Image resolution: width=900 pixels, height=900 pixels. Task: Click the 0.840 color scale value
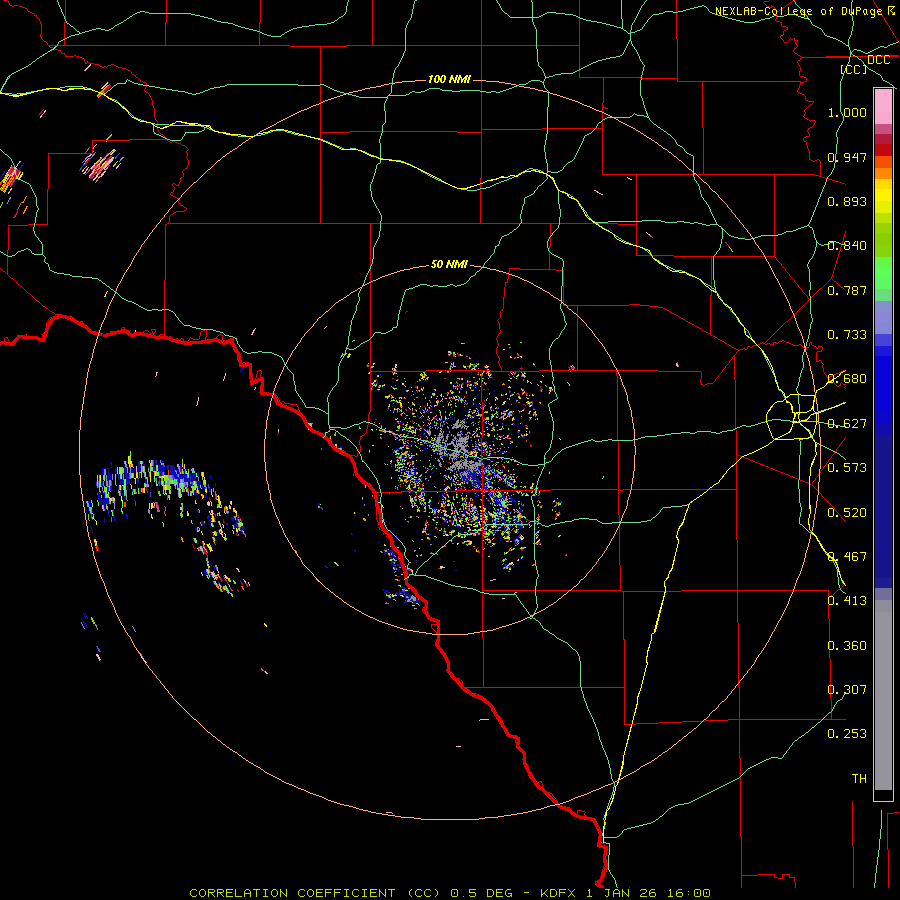(847, 246)
